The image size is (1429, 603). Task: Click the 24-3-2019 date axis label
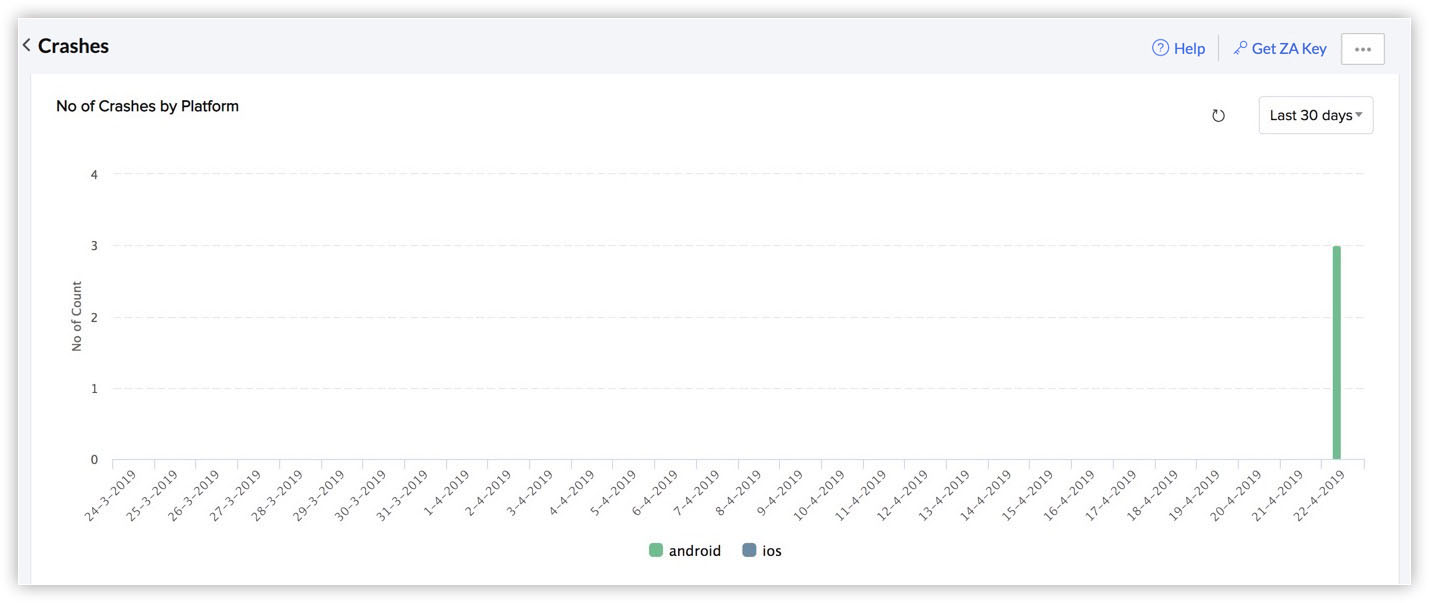(x=110, y=496)
